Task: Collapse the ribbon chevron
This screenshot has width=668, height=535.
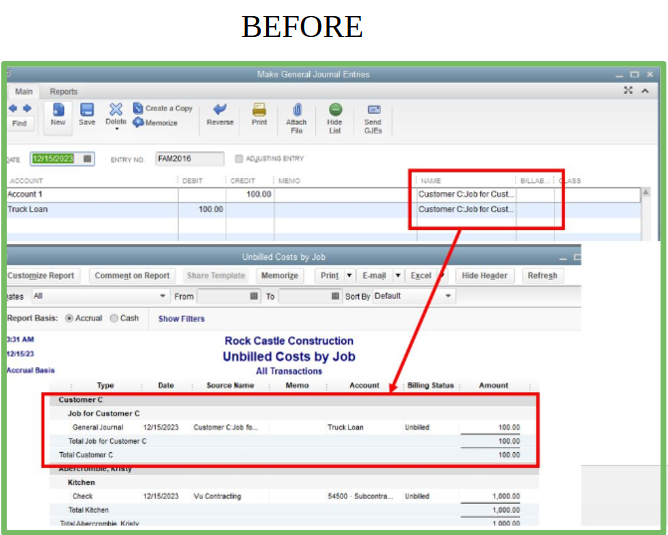Action: coord(645,91)
